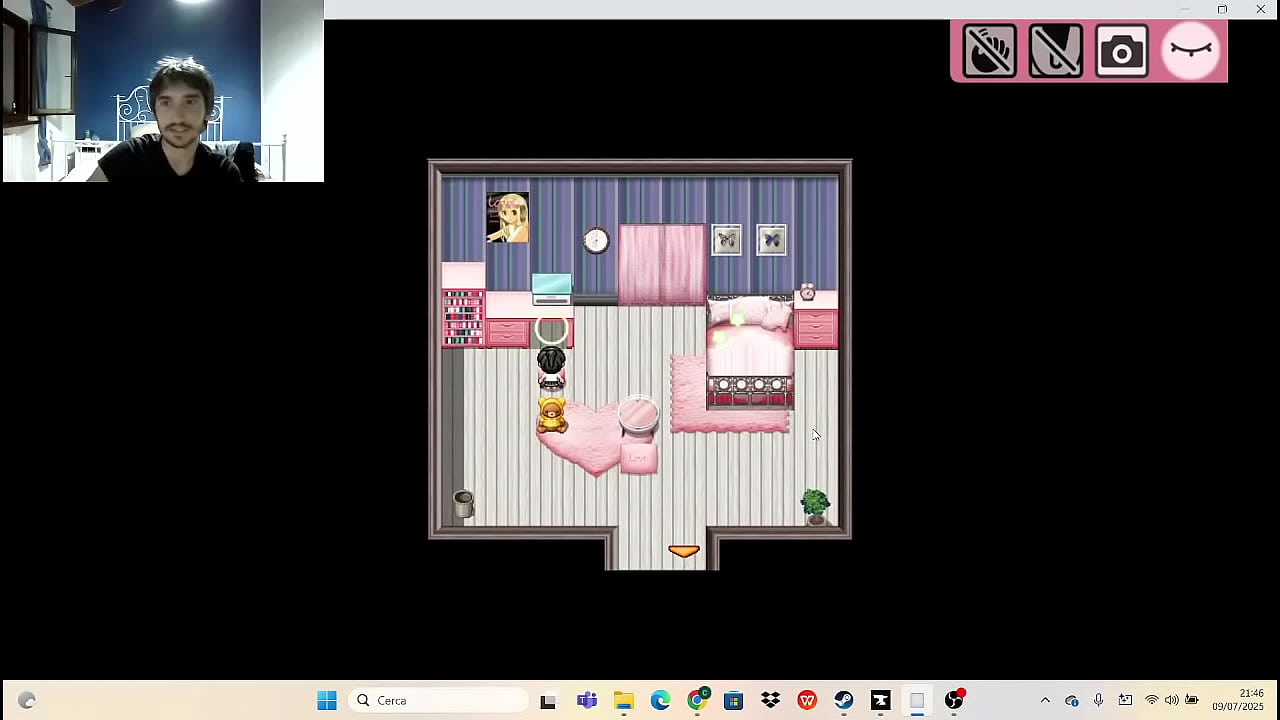Open Steam from the taskbar
This screenshot has width=1280, height=720.
[844, 701]
